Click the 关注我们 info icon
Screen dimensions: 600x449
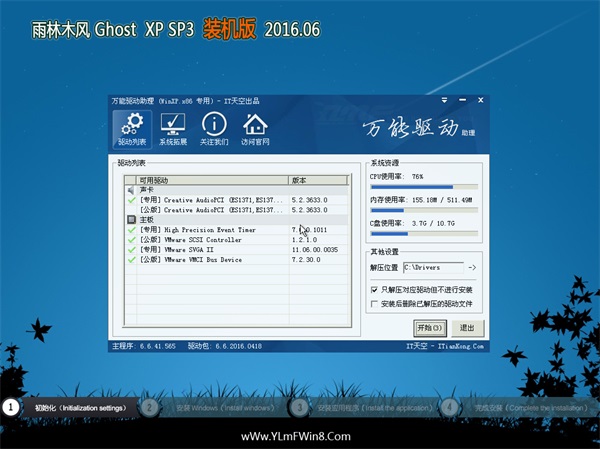pyautogui.click(x=214, y=129)
